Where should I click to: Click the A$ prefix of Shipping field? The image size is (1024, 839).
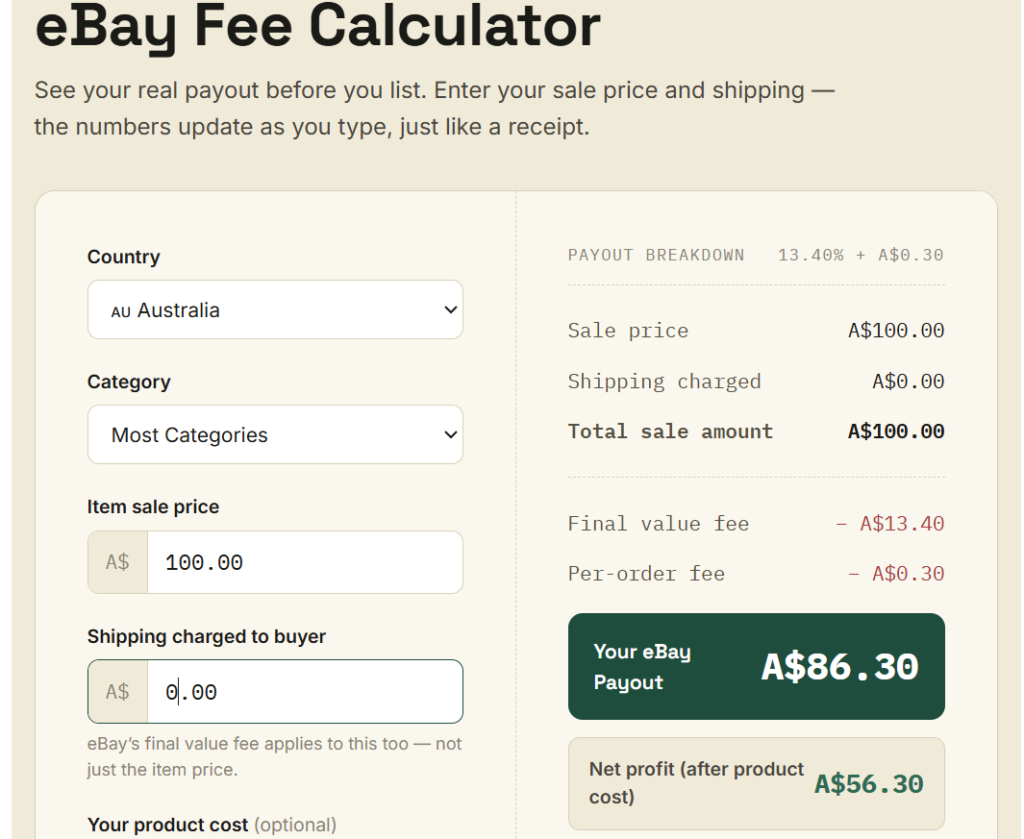tap(118, 691)
